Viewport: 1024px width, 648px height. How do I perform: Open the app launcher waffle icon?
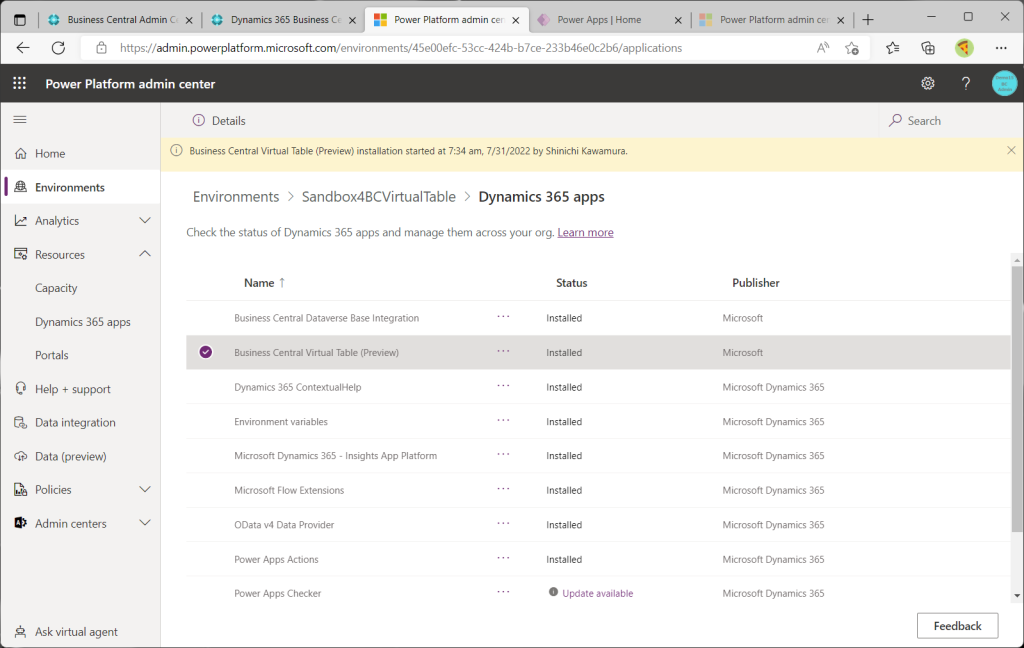tap(20, 84)
